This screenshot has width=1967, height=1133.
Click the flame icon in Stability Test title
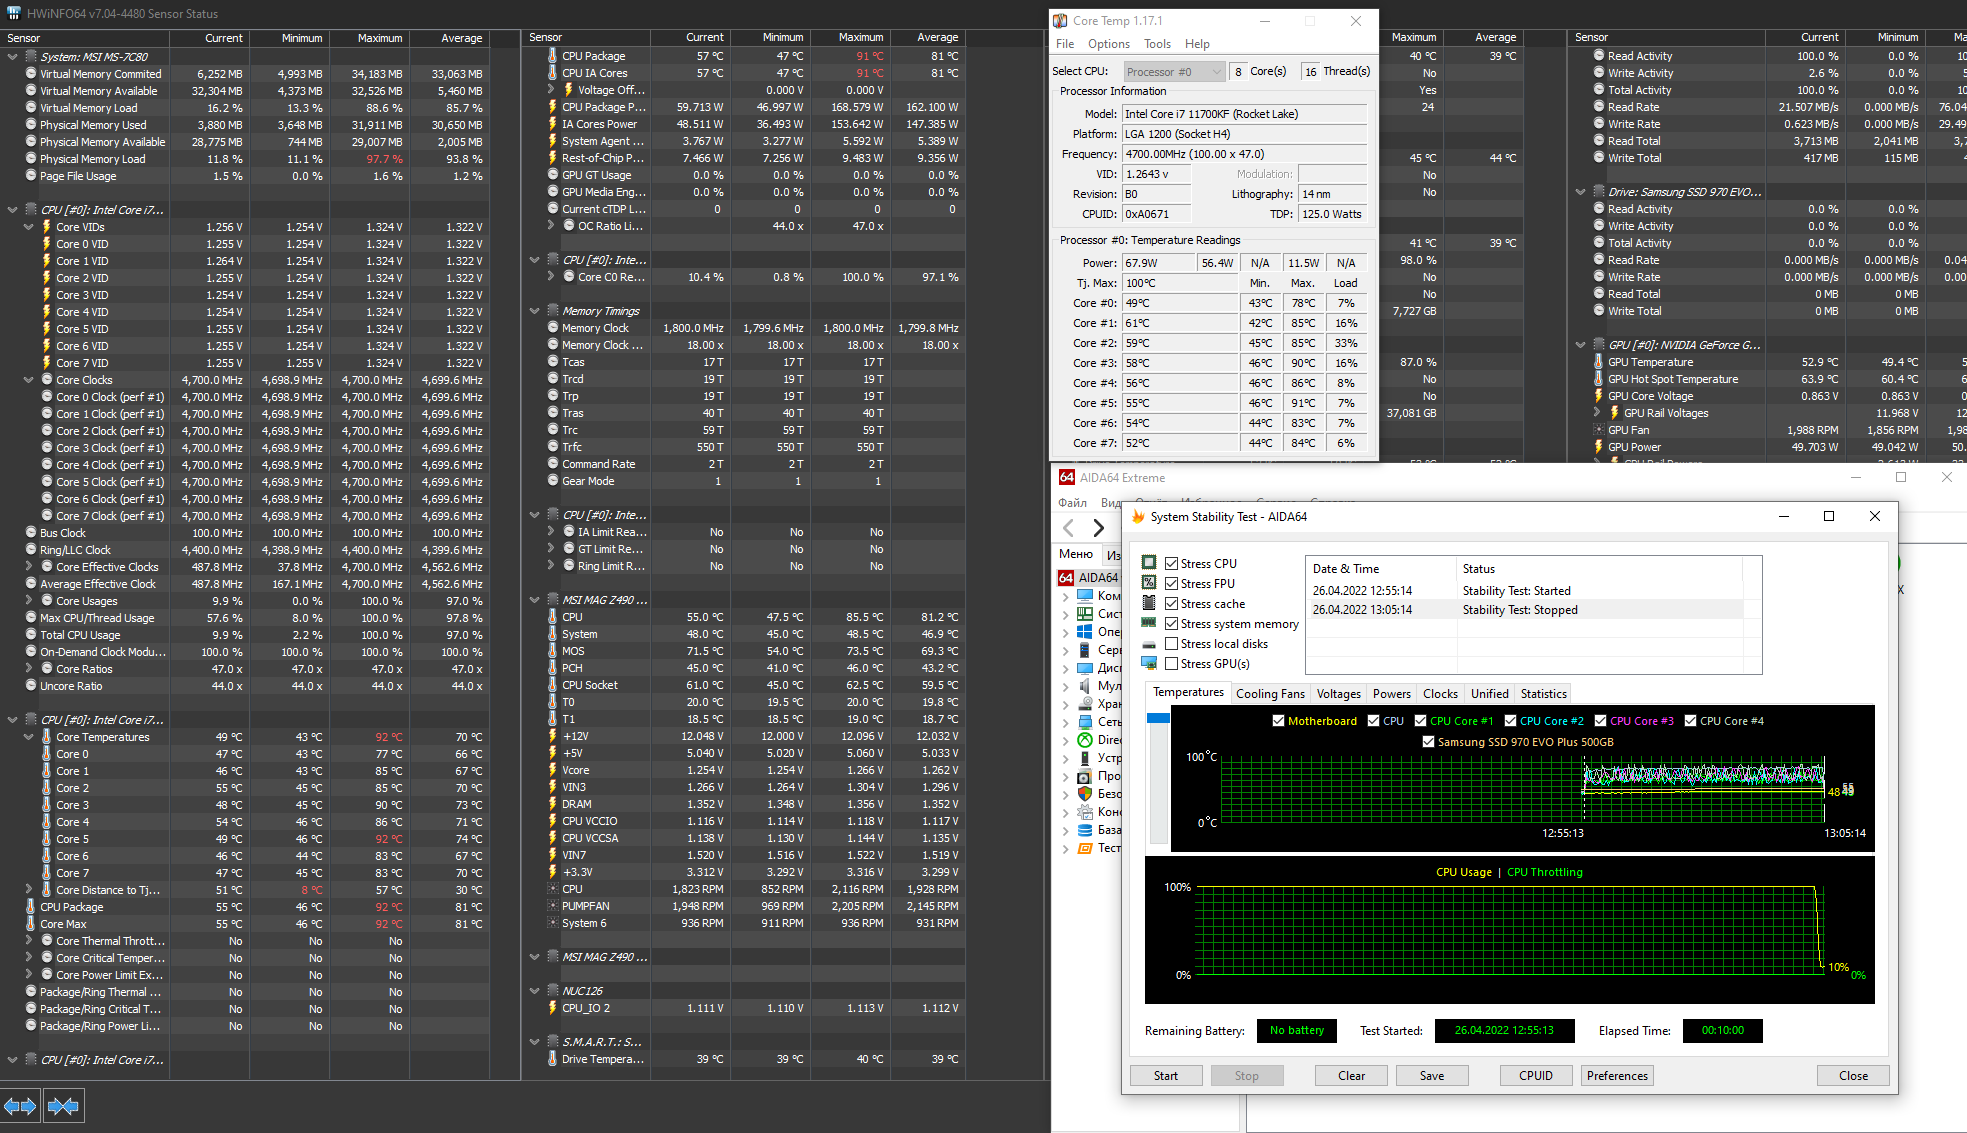click(1138, 517)
